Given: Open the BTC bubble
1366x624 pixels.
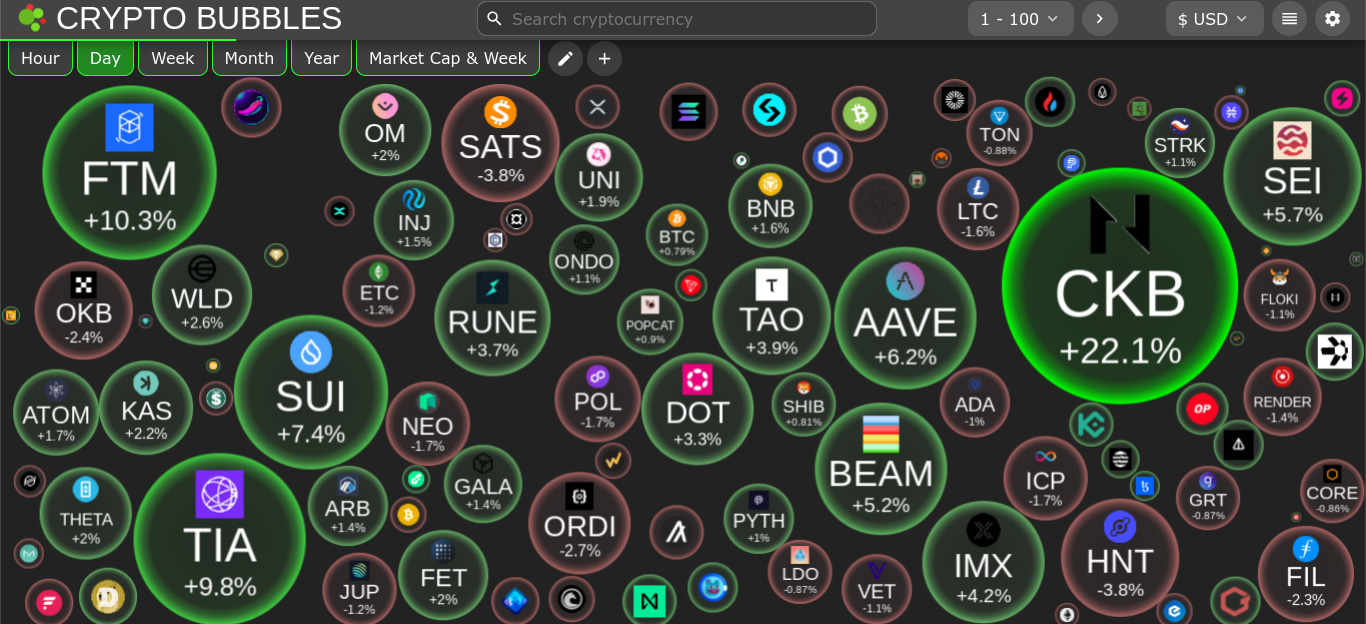Looking at the screenshot, I should coord(677,234).
